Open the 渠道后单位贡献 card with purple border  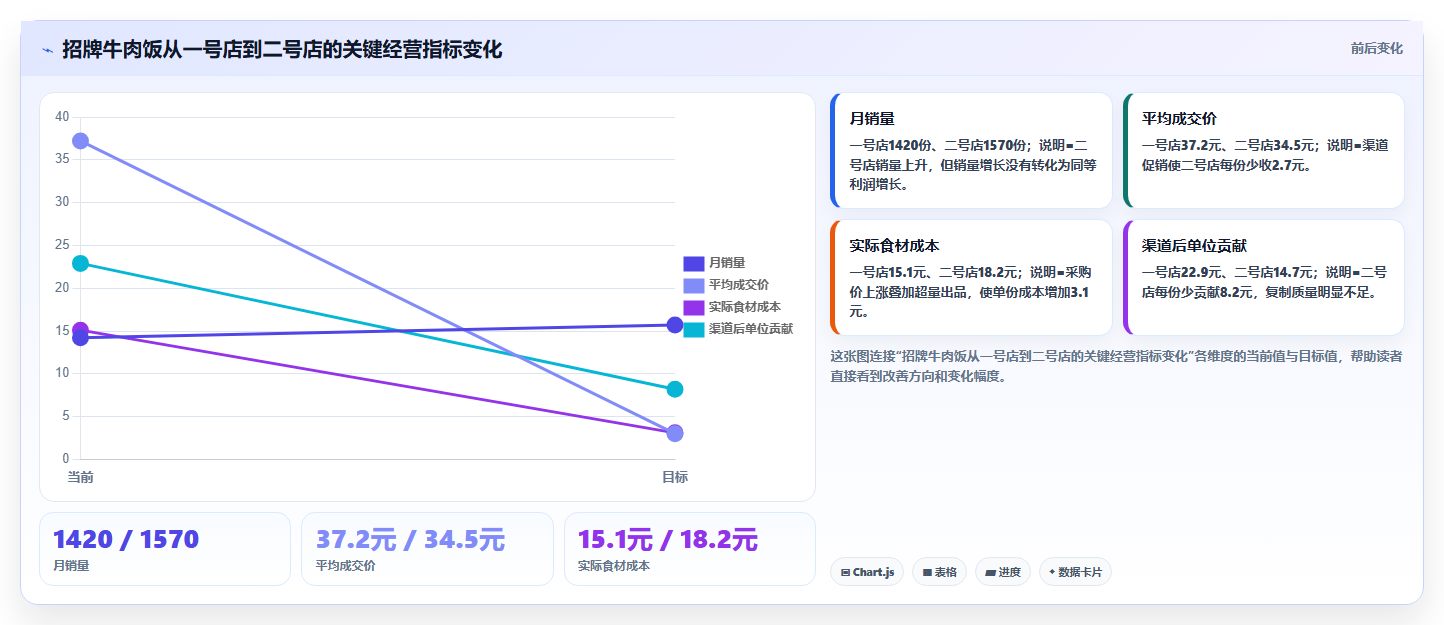[1264, 277]
